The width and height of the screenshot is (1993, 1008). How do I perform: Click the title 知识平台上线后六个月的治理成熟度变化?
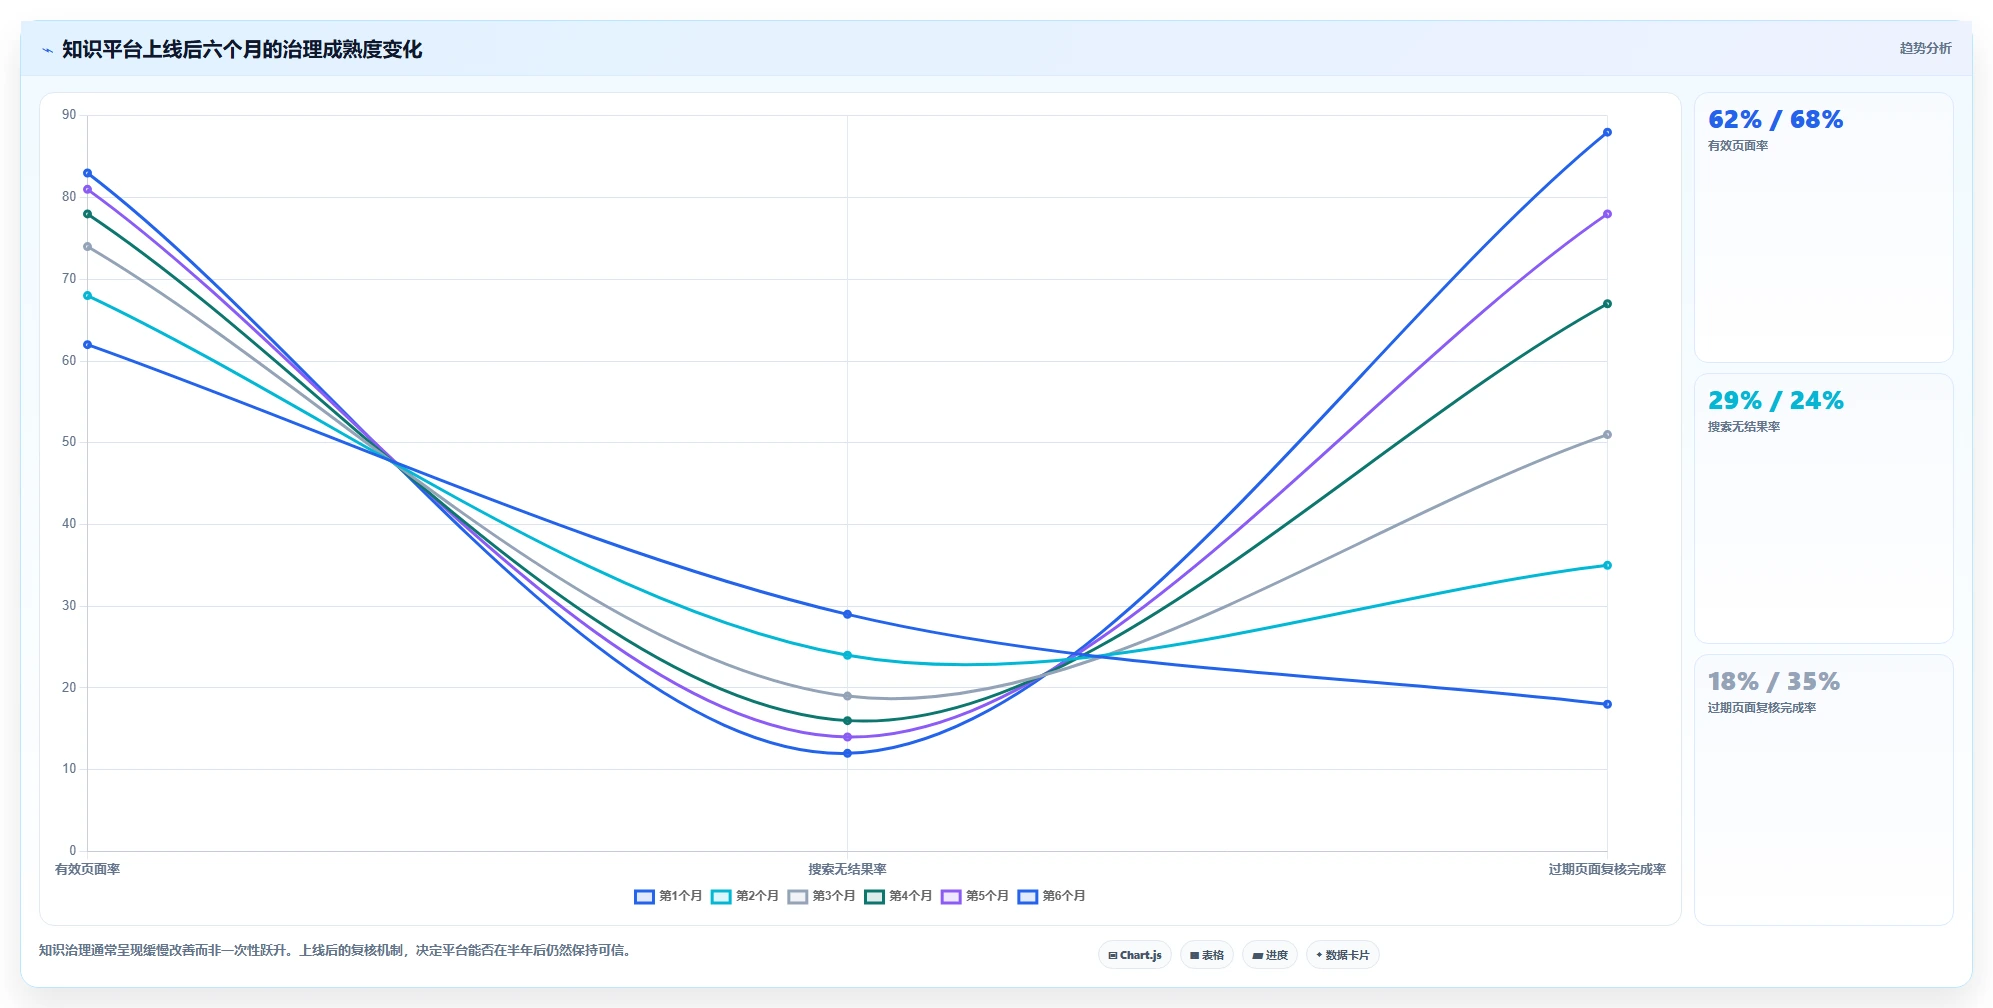(x=242, y=50)
